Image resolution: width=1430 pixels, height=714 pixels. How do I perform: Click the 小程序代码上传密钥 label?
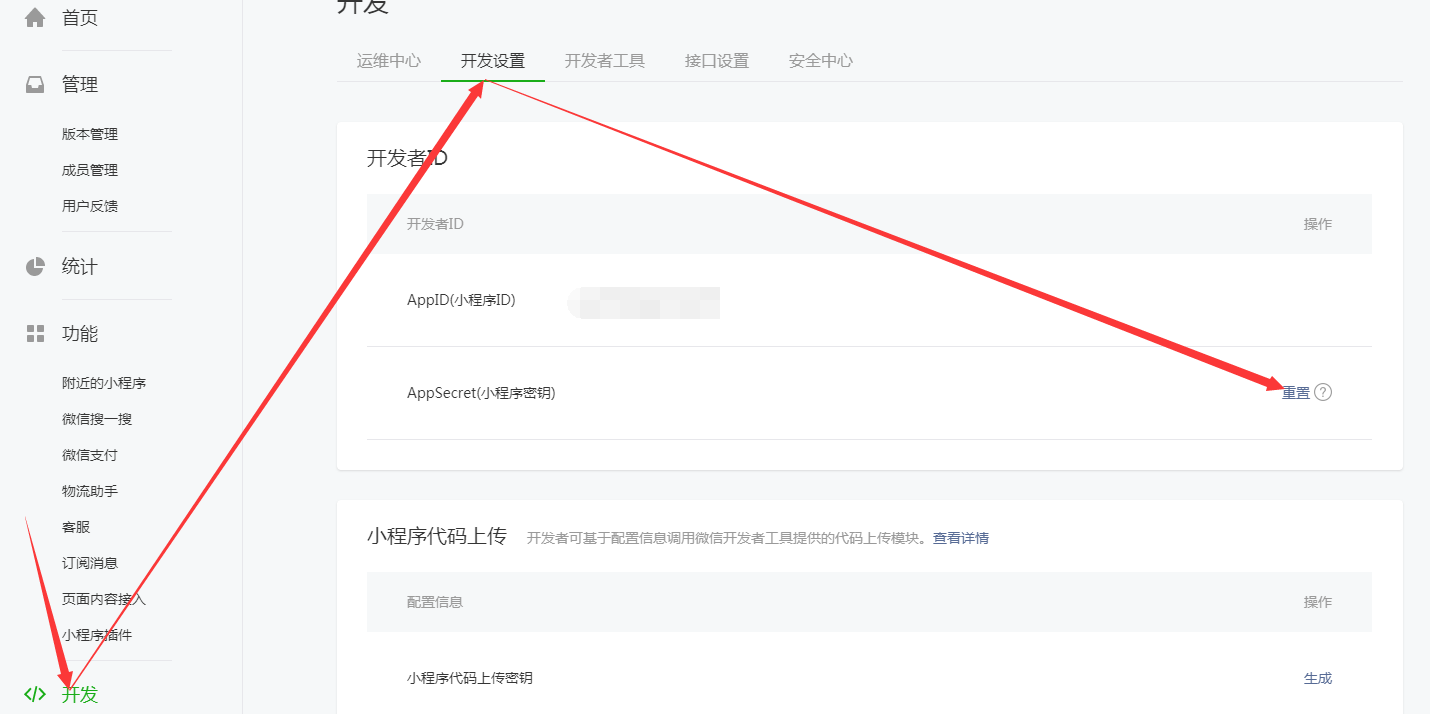(470, 678)
